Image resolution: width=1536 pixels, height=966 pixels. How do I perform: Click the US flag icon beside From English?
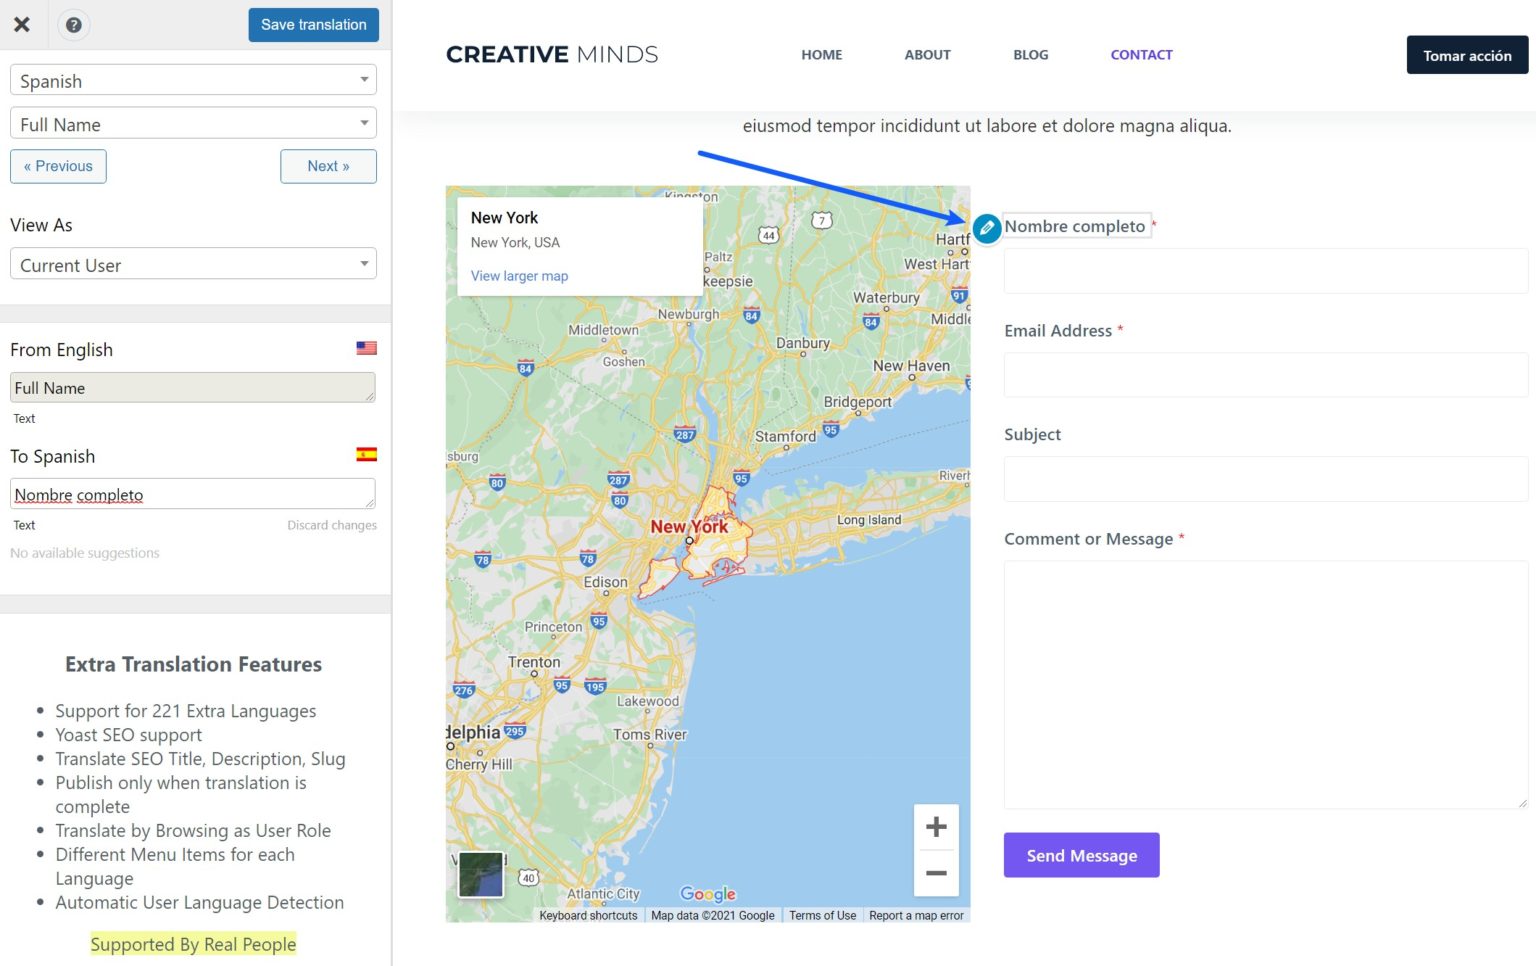(366, 347)
